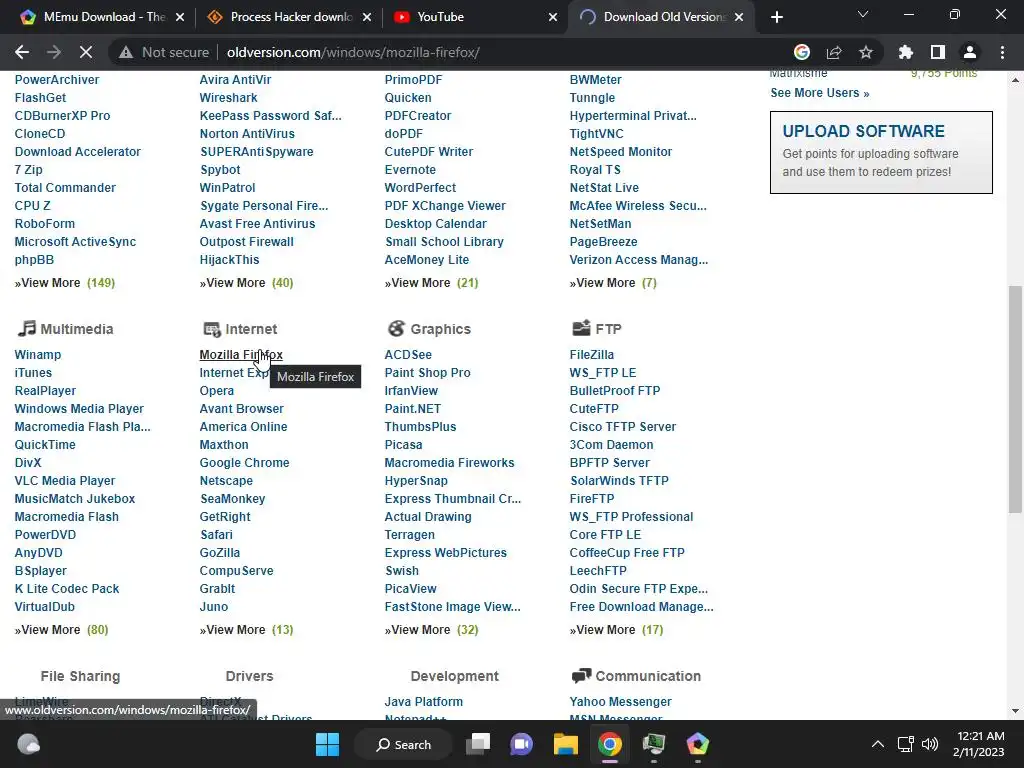Switch to the Process Hacker download tab

(291, 17)
